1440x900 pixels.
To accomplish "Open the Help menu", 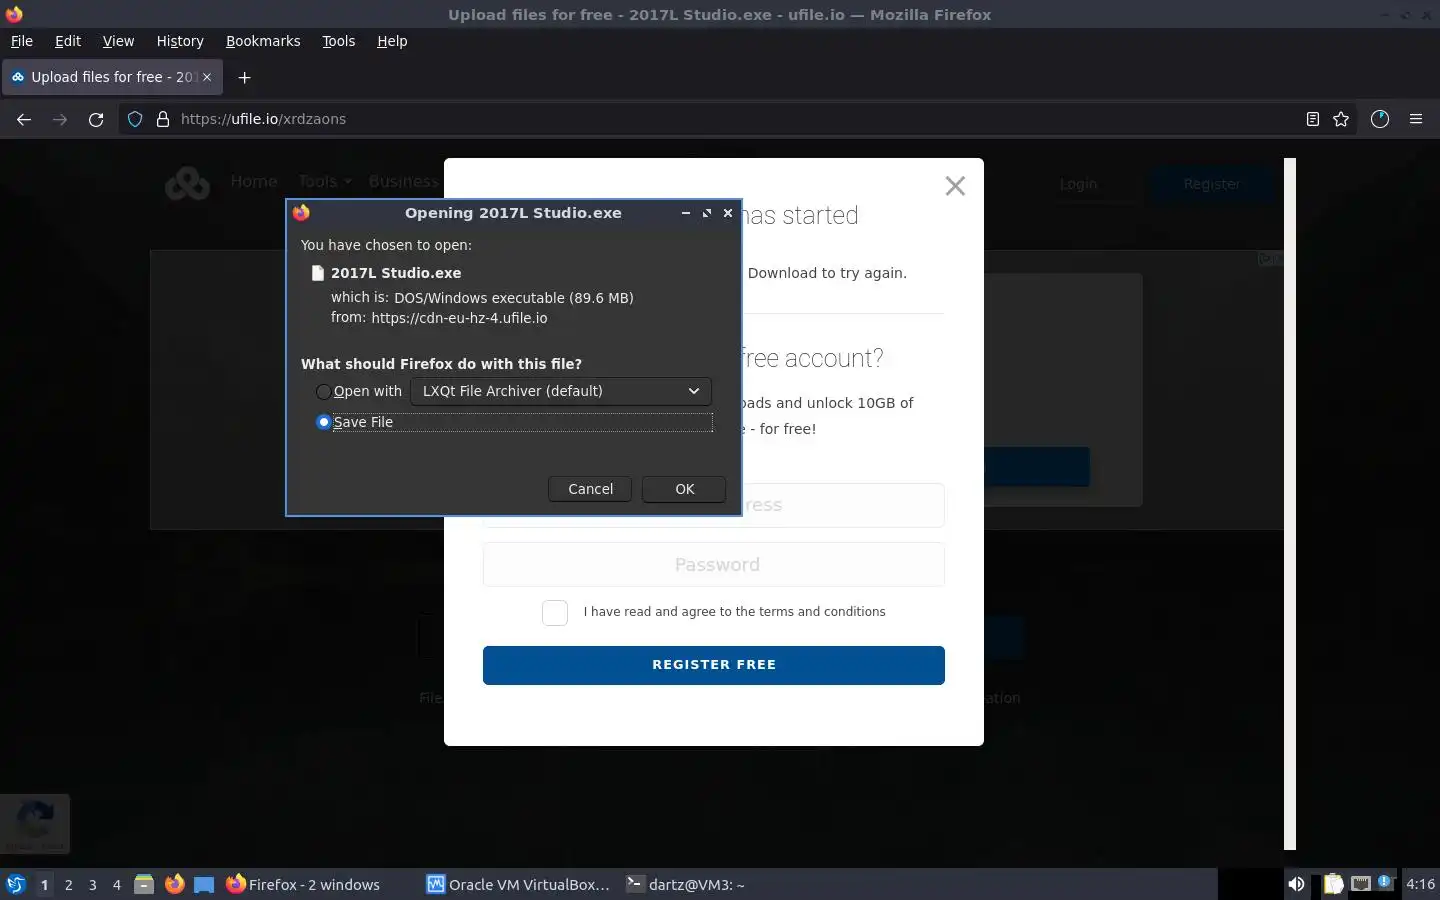I will coord(392,41).
